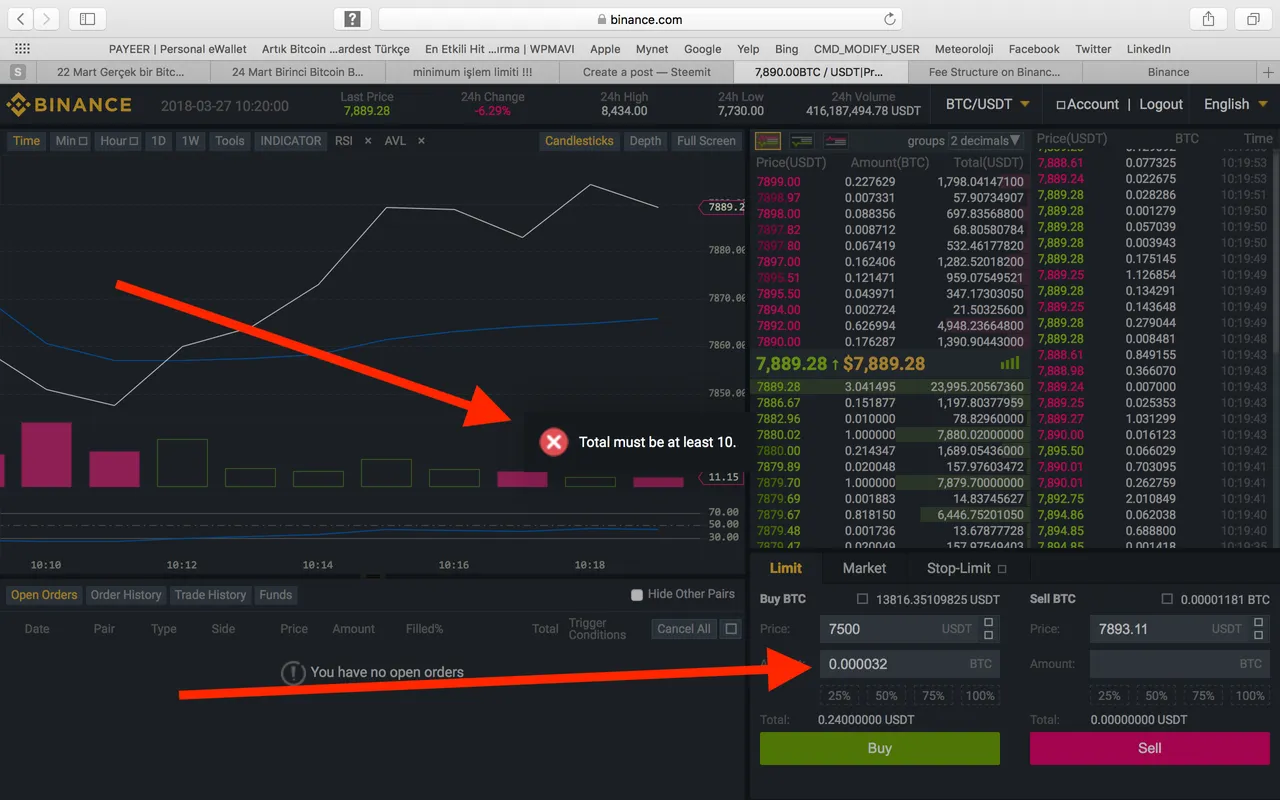Click the green Buy button
This screenshot has height=800, width=1280.
pyautogui.click(x=879, y=748)
